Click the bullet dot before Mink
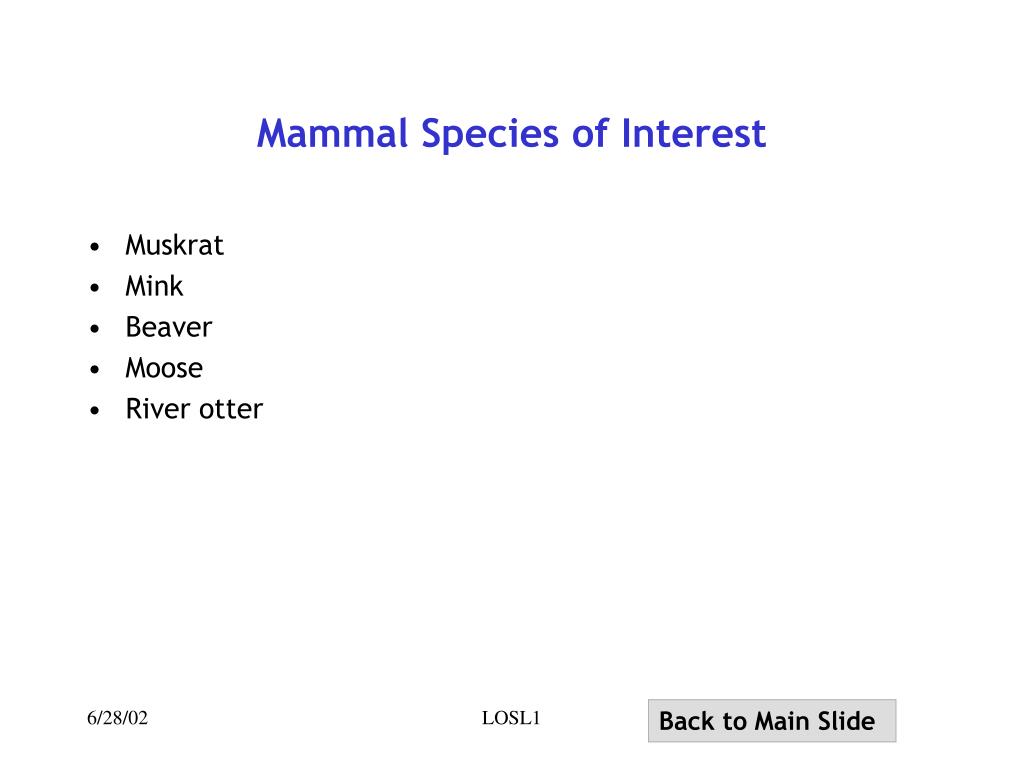 coord(95,287)
